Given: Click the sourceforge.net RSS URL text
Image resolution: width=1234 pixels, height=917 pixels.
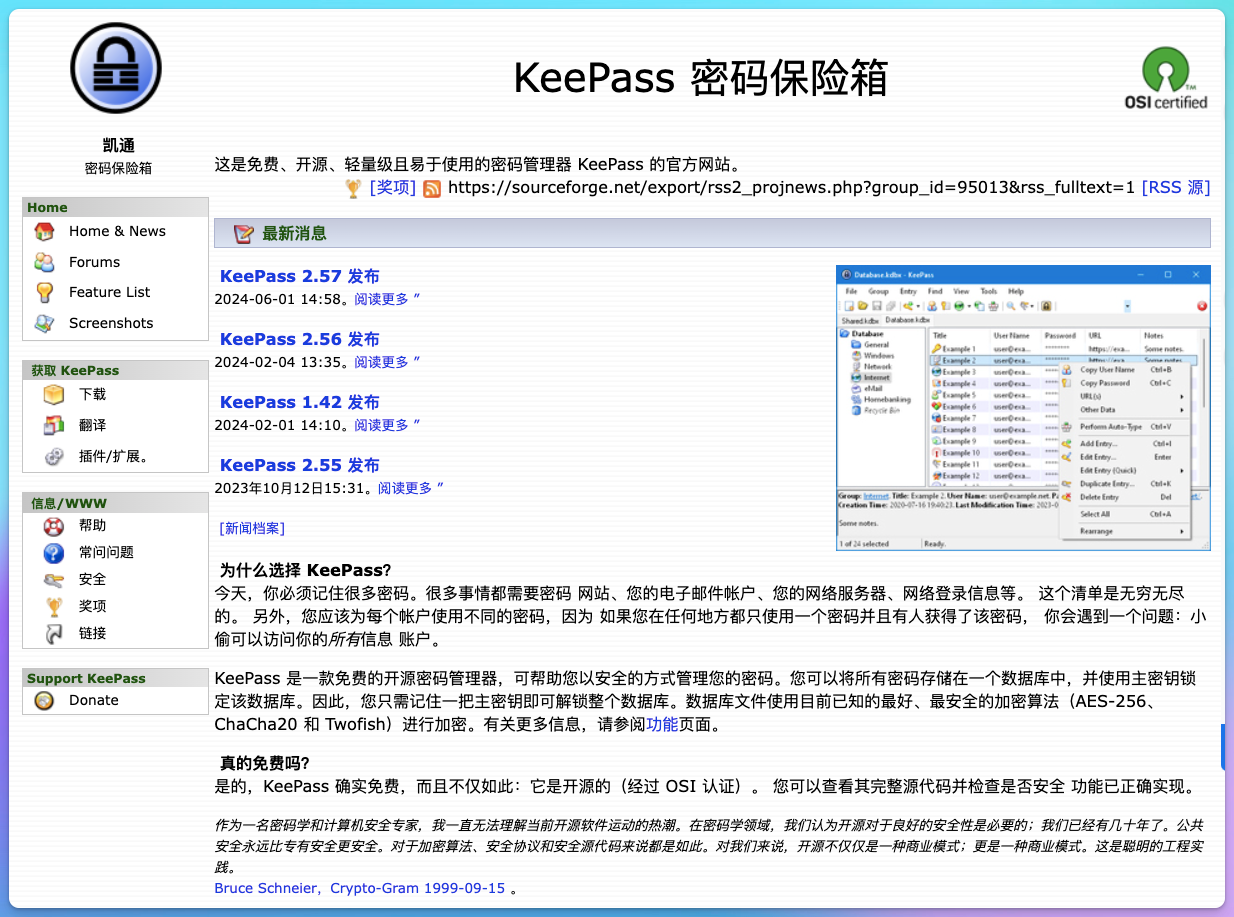Looking at the screenshot, I should [x=791, y=188].
